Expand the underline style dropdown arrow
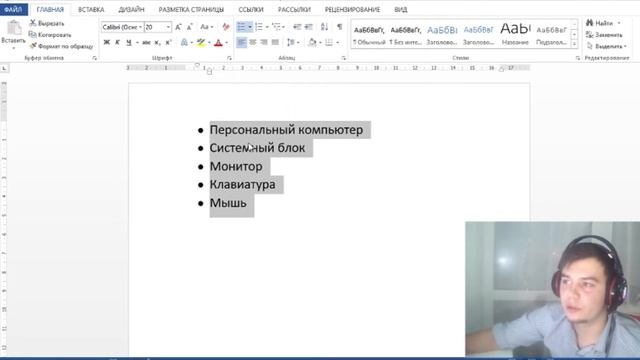The width and height of the screenshot is (640, 360). 137,42
